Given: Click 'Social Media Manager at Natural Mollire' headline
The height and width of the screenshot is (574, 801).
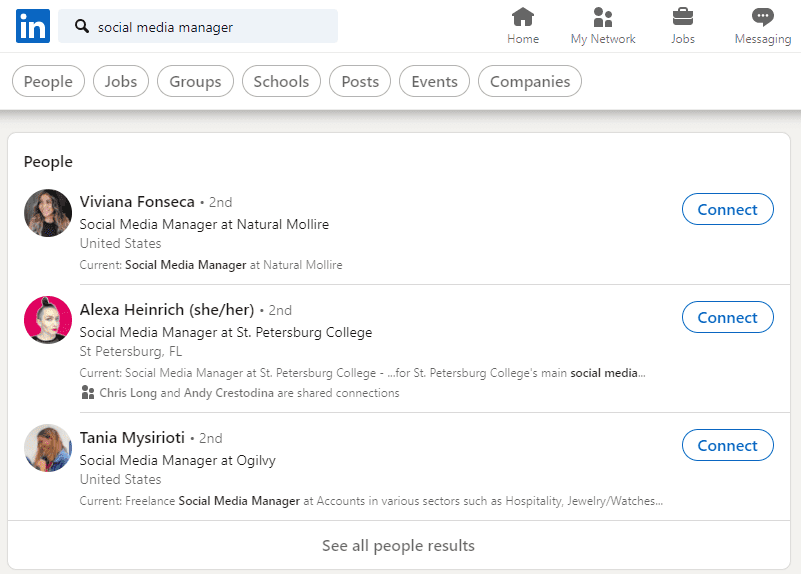Looking at the screenshot, I should [x=204, y=224].
